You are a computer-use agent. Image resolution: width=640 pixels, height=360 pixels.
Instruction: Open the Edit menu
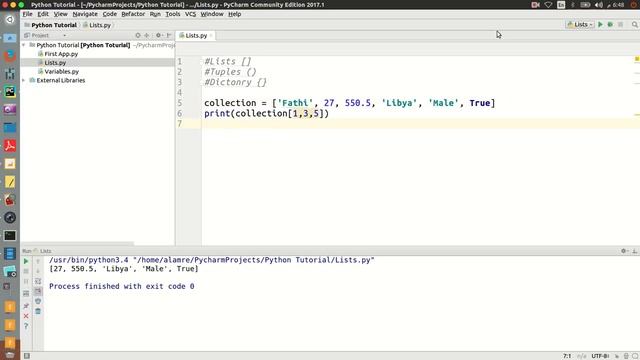(43, 14)
